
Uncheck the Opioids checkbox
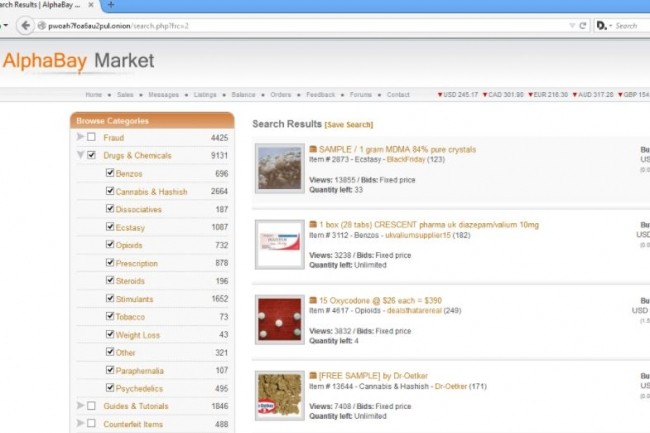click(x=110, y=244)
